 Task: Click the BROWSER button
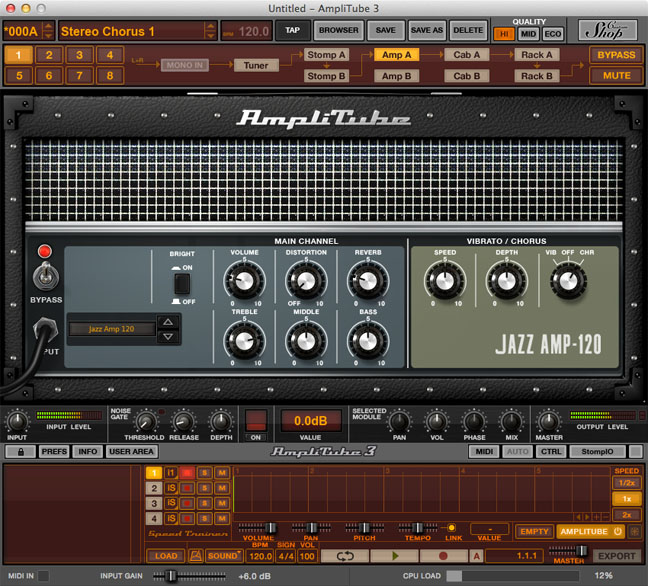(x=338, y=30)
